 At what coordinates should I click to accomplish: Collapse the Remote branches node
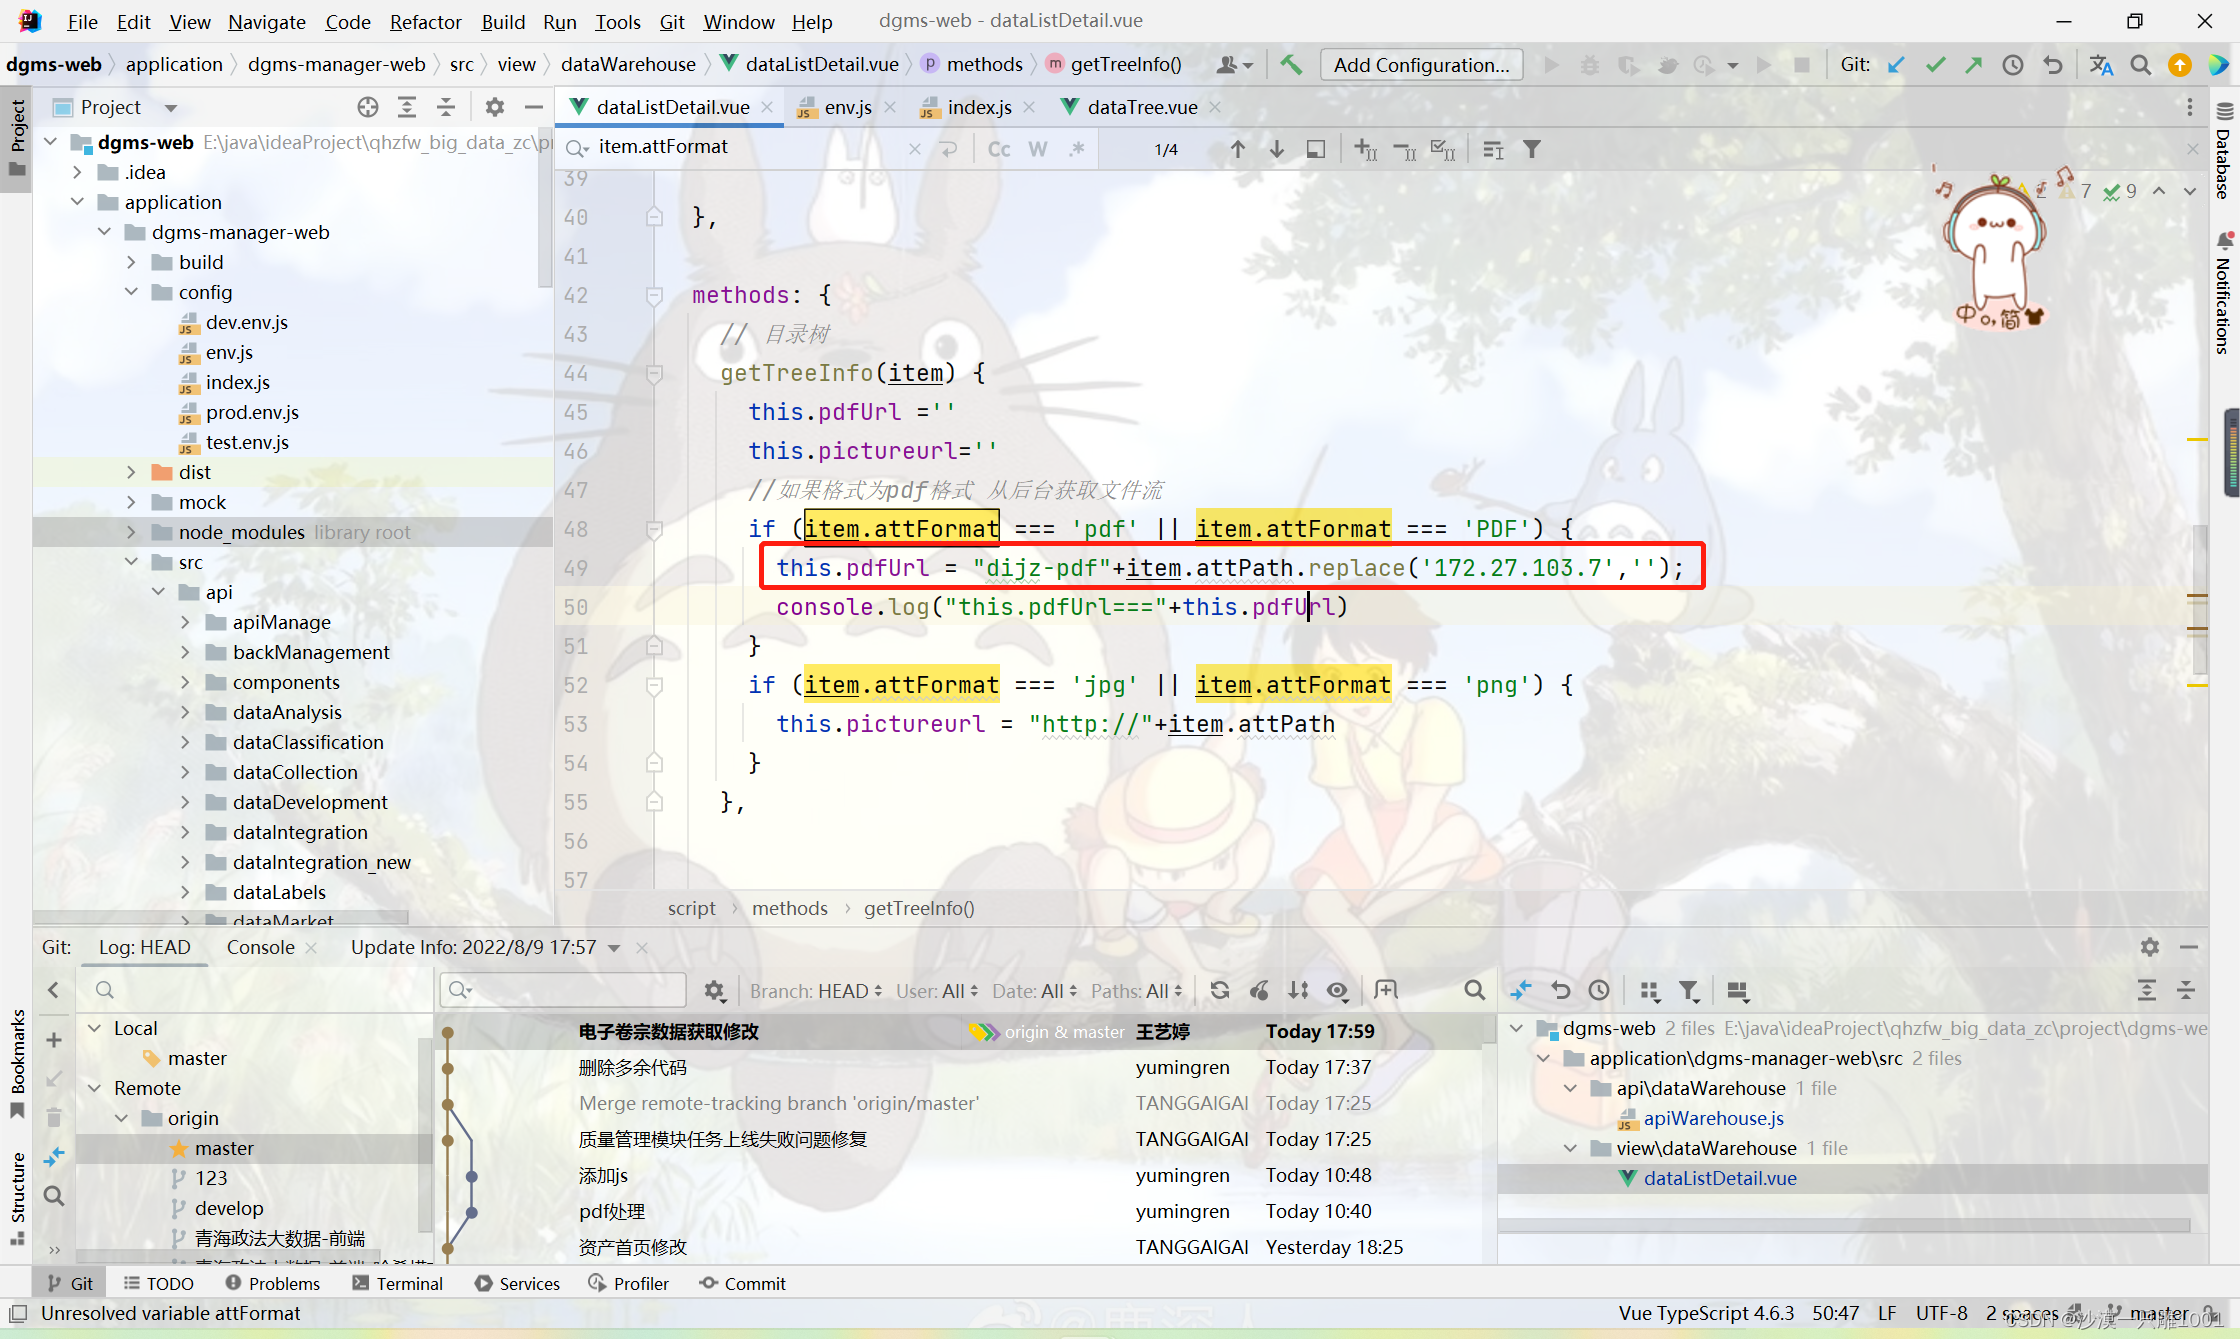coord(94,1088)
